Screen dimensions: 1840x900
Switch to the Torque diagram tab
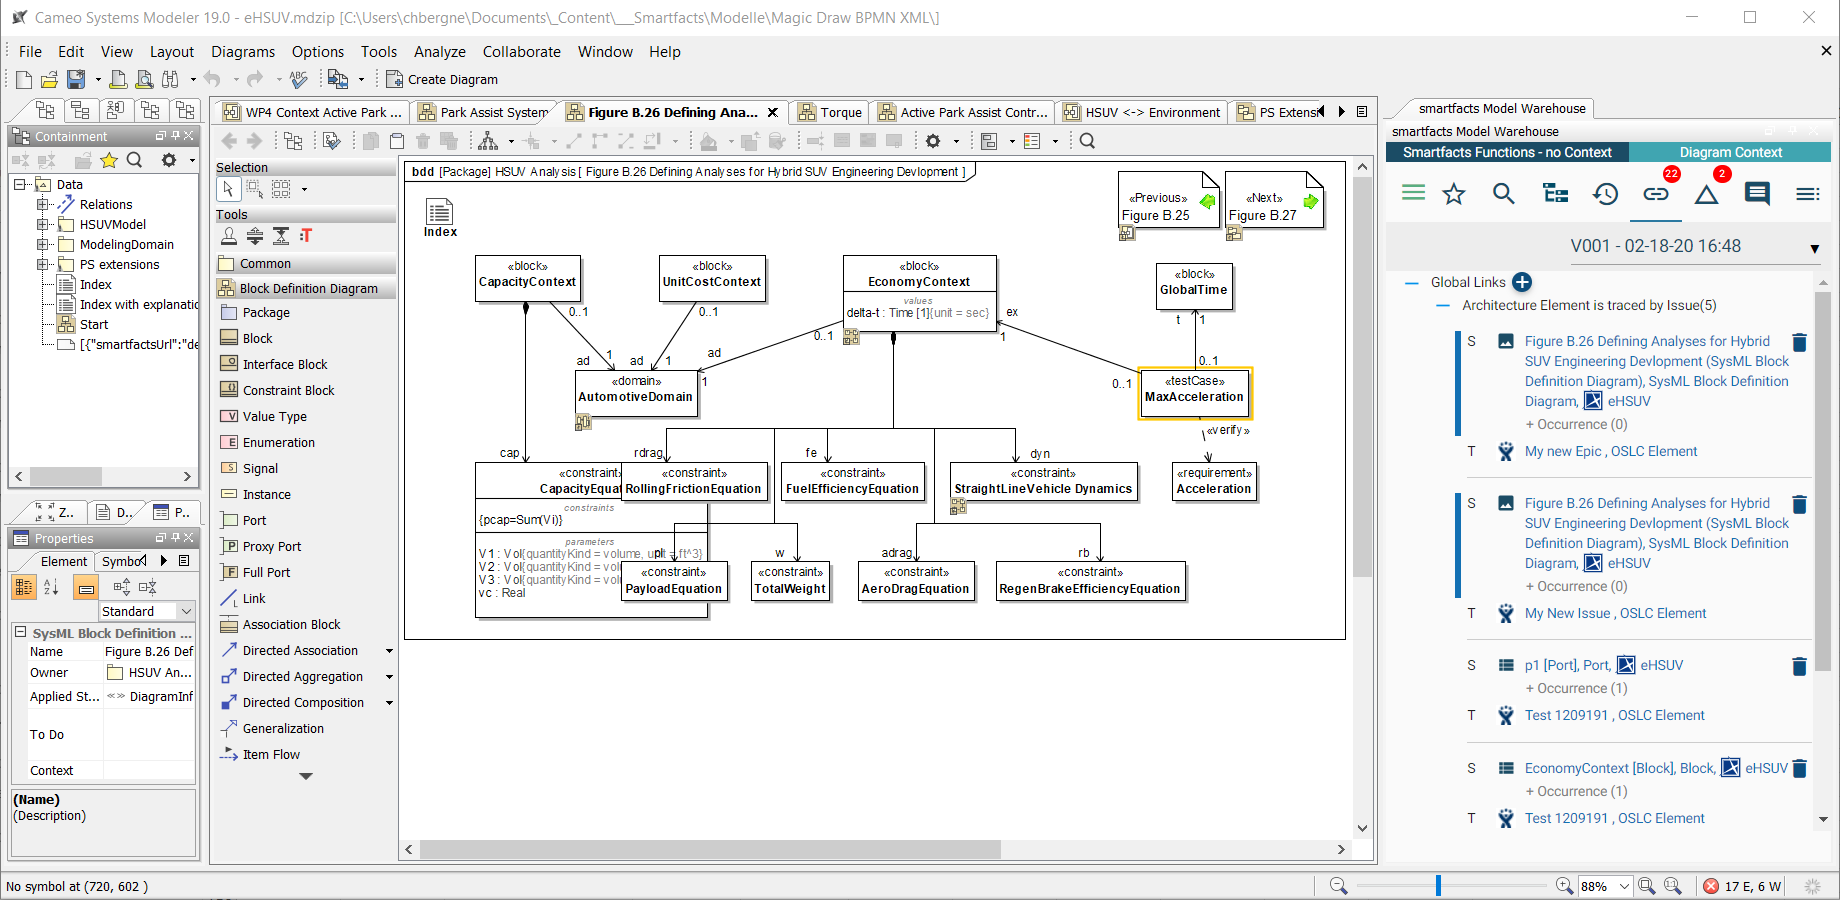click(x=830, y=112)
